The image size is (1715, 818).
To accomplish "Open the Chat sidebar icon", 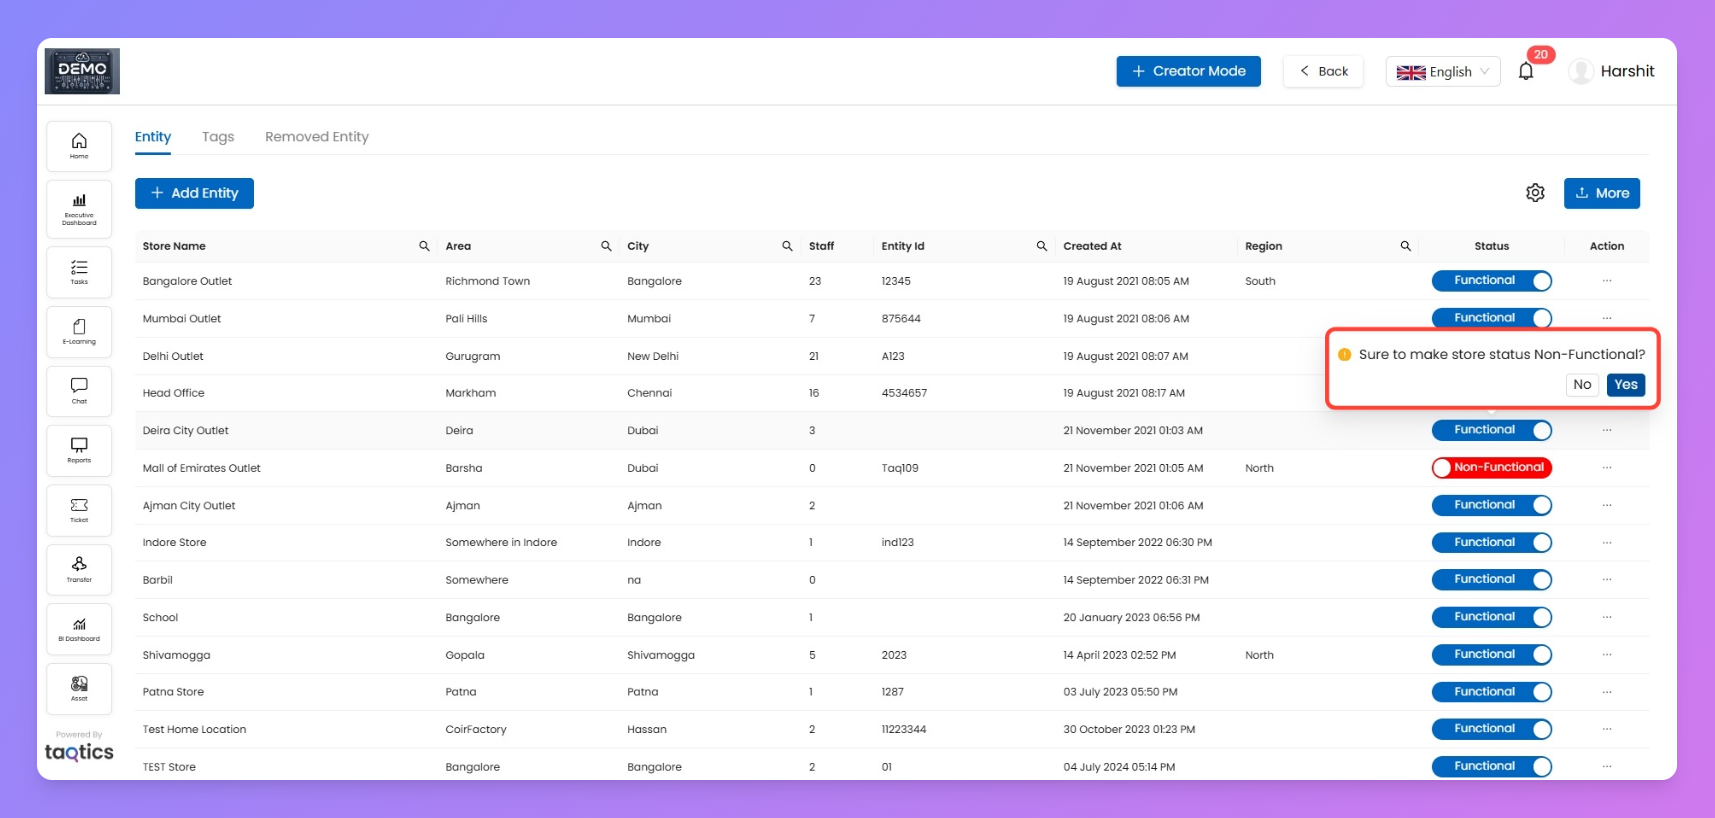I will pos(79,390).
